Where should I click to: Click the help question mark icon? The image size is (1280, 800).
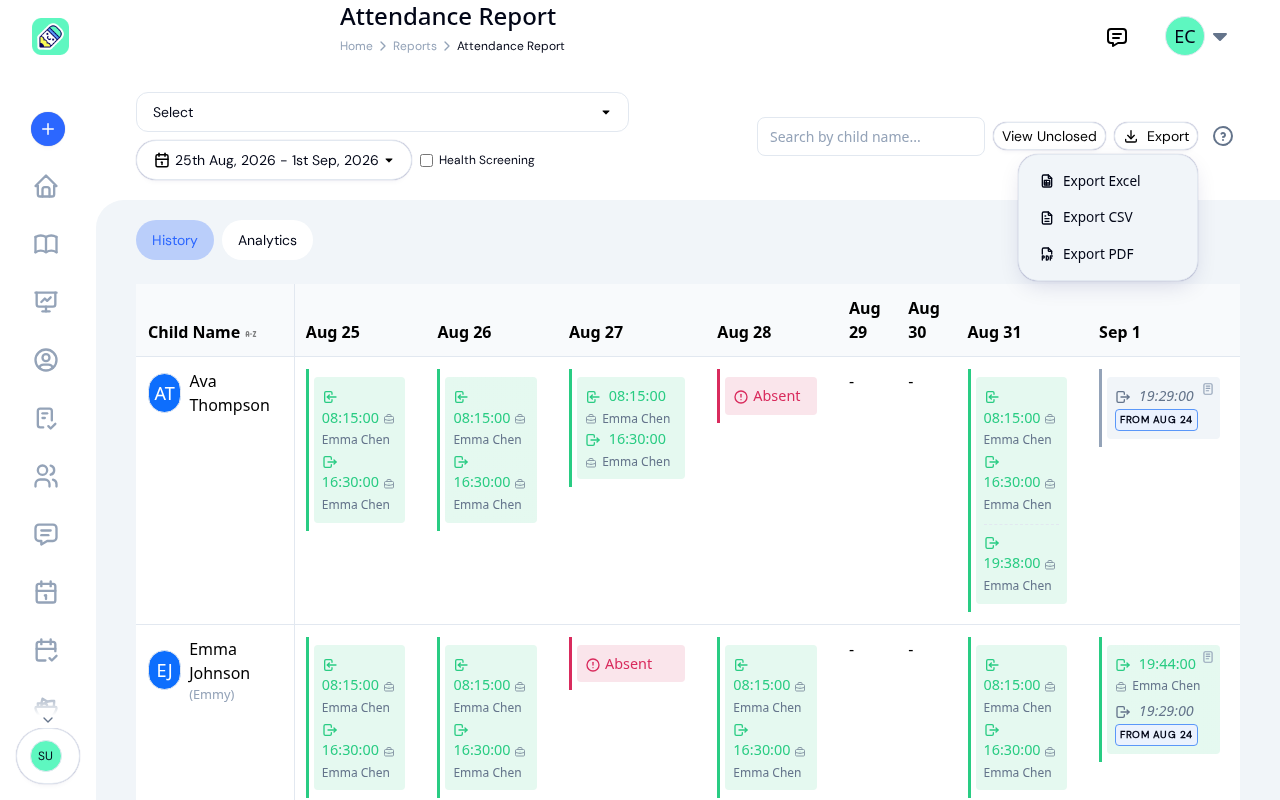tap(1223, 137)
